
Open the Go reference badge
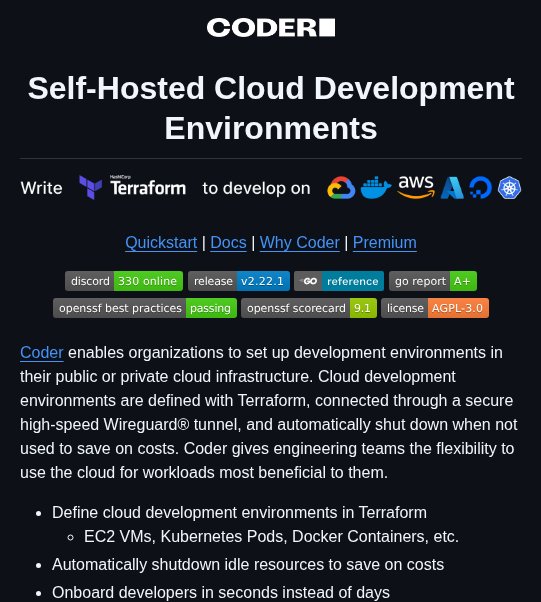(x=339, y=281)
